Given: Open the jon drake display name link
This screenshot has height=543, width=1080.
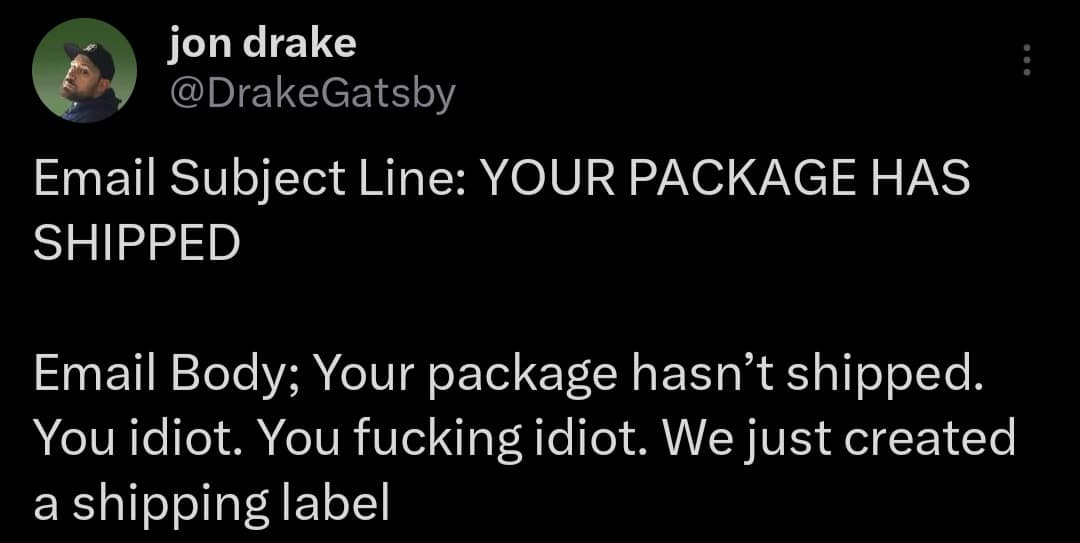Looking at the screenshot, I should (x=262, y=42).
